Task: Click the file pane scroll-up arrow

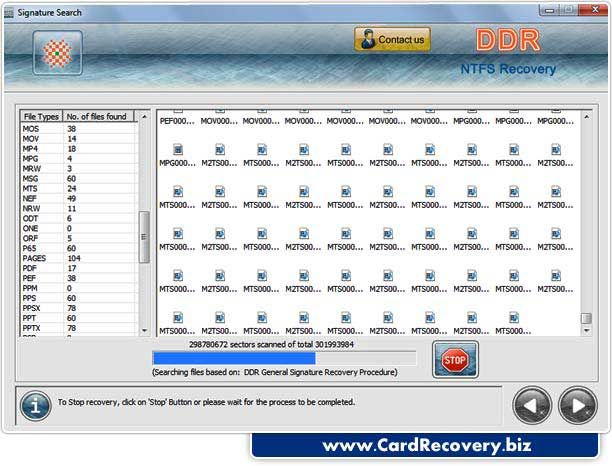Action: click(x=586, y=117)
